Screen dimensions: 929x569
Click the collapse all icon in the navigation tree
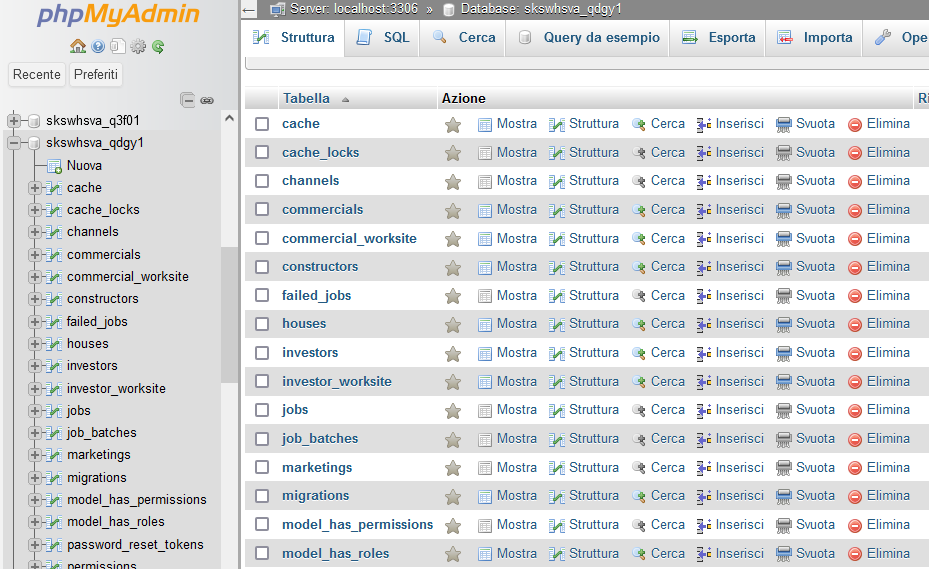pyautogui.click(x=187, y=100)
